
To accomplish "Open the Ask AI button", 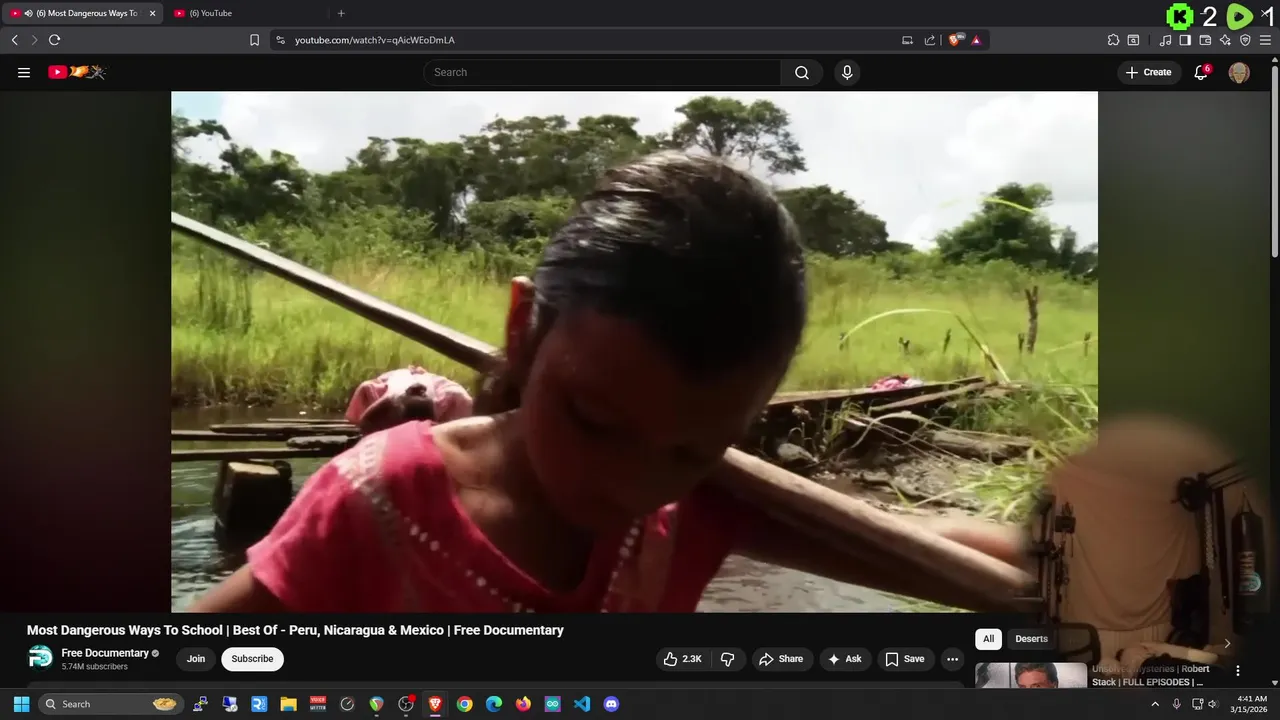I will 844,659.
